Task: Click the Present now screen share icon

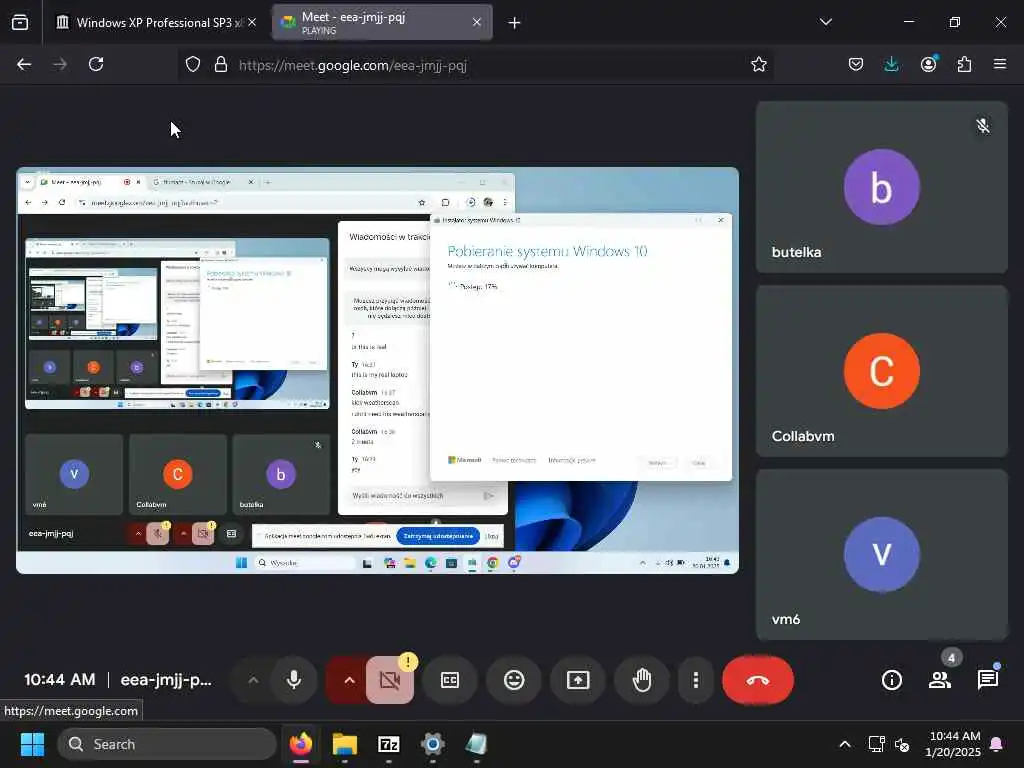Action: (578, 680)
